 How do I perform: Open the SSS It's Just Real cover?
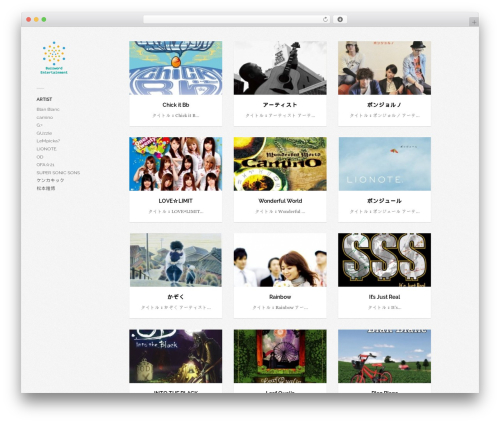[384, 260]
